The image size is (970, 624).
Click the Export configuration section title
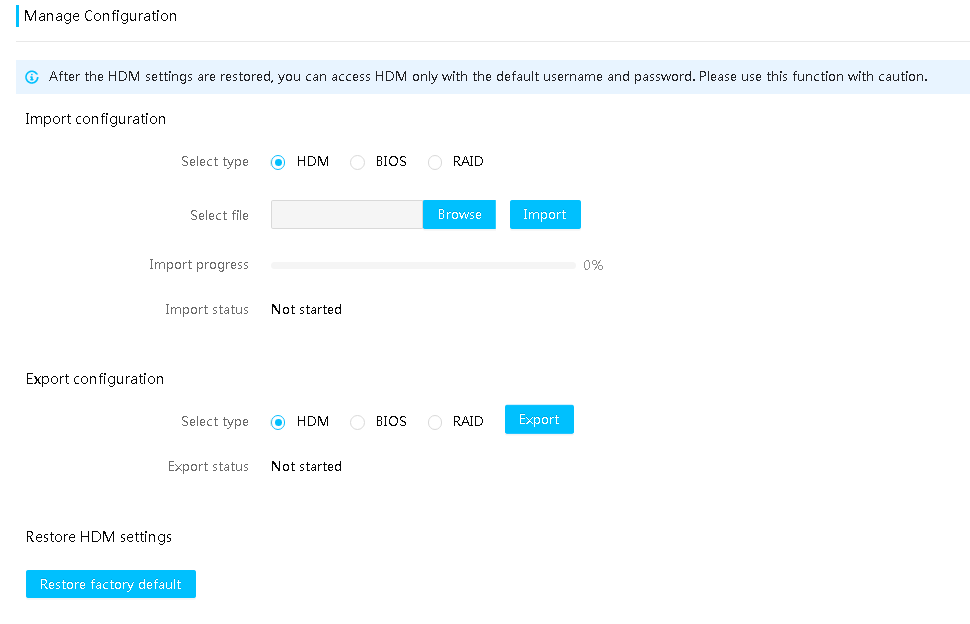pyautogui.click(x=95, y=378)
